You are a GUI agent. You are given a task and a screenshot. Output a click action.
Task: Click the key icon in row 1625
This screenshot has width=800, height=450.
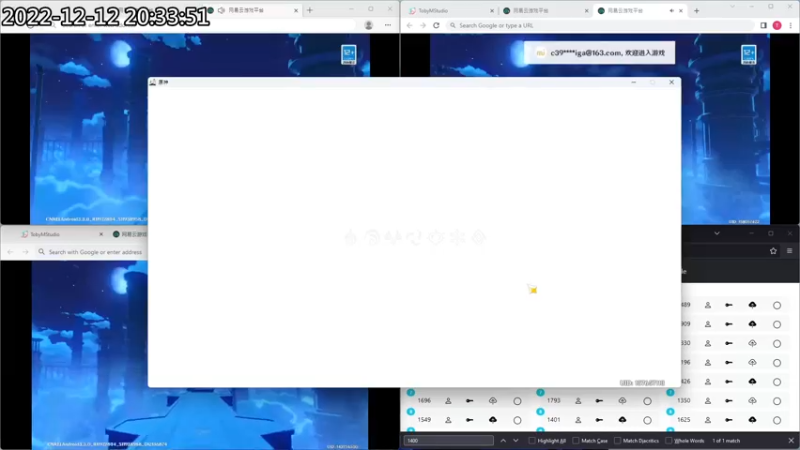point(729,420)
